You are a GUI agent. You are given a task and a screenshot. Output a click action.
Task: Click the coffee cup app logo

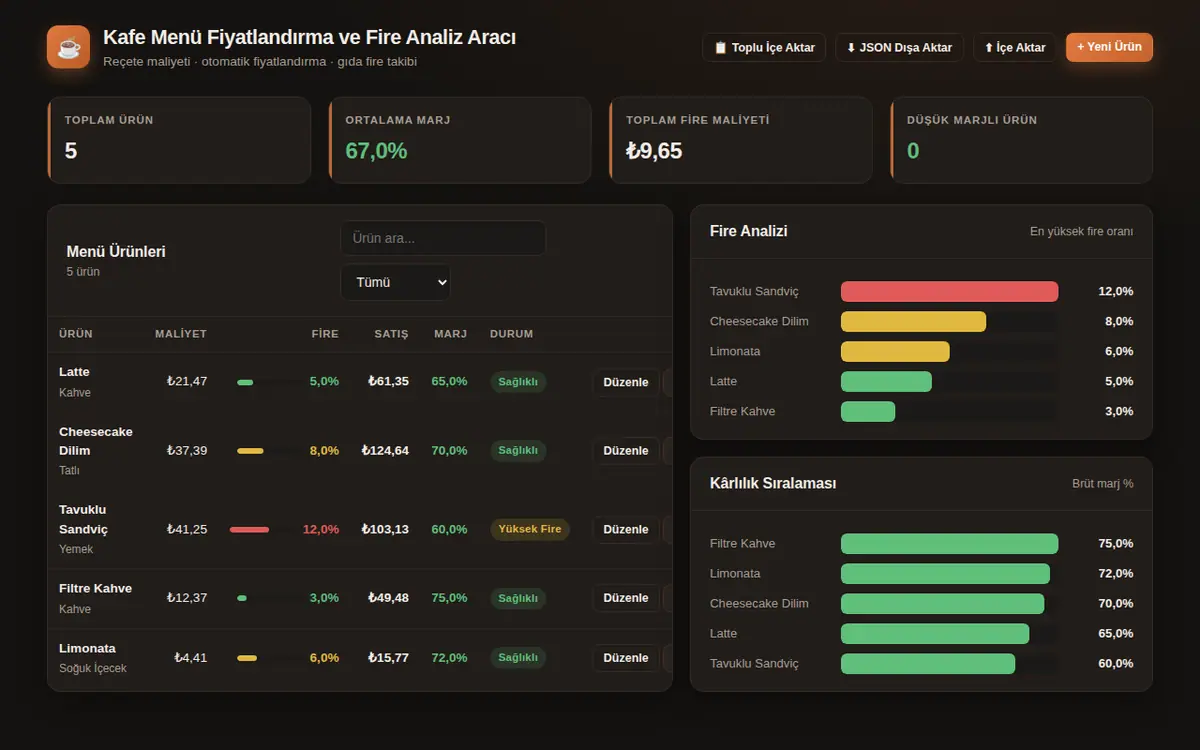68,47
